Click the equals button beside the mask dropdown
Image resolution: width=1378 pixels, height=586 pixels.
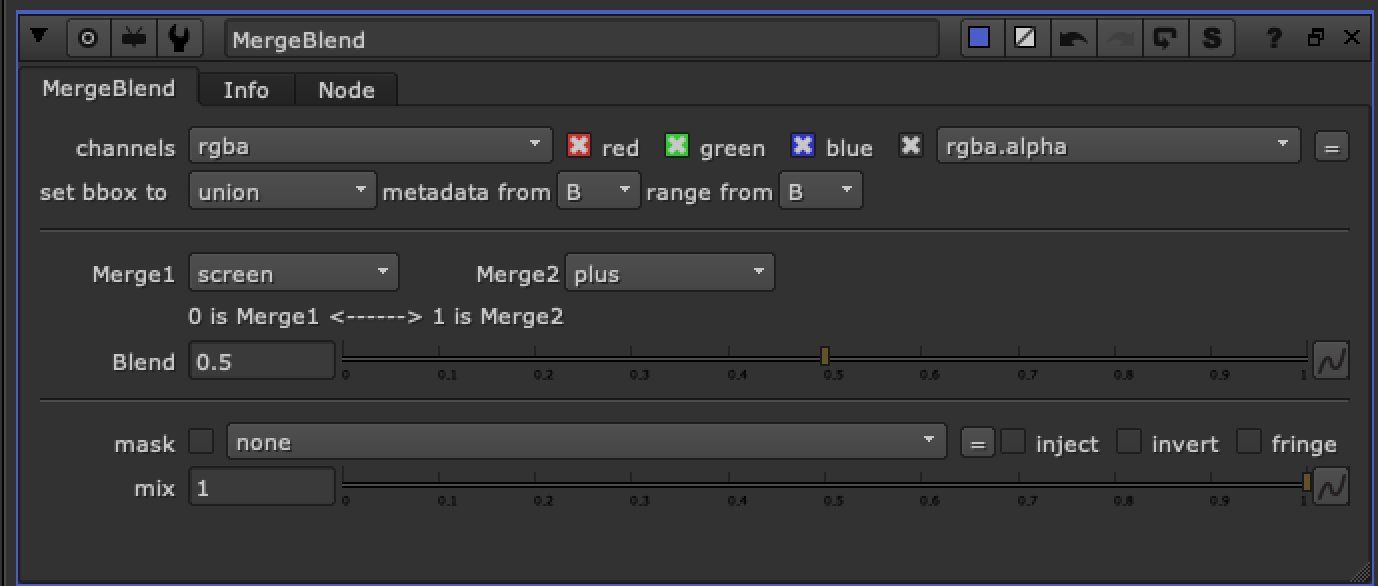(977, 441)
